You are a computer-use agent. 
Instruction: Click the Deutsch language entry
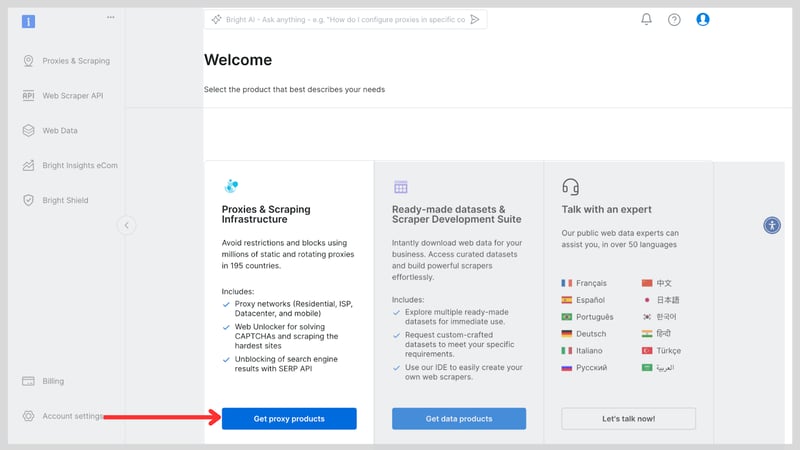click(584, 334)
